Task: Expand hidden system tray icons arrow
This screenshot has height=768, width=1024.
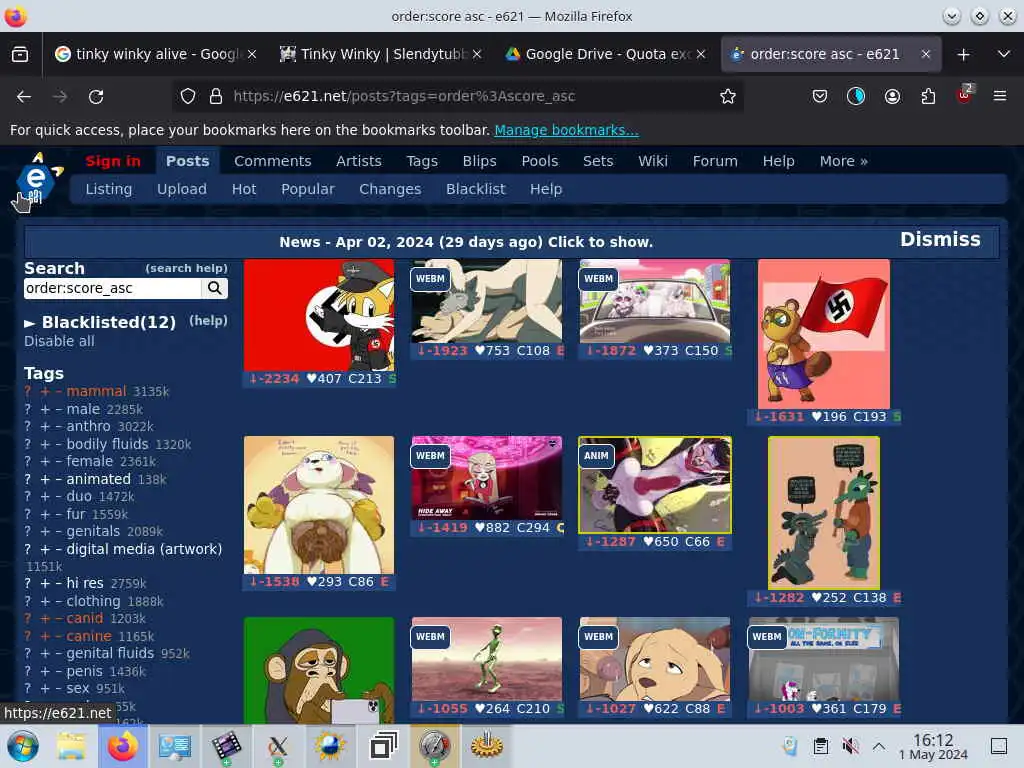Action: click(x=879, y=746)
